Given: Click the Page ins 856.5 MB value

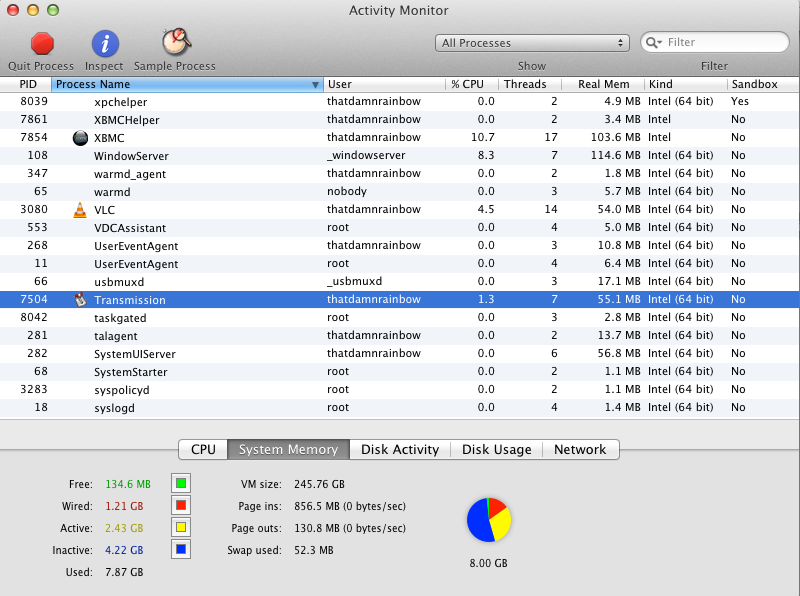Looking at the screenshot, I should (x=350, y=506).
